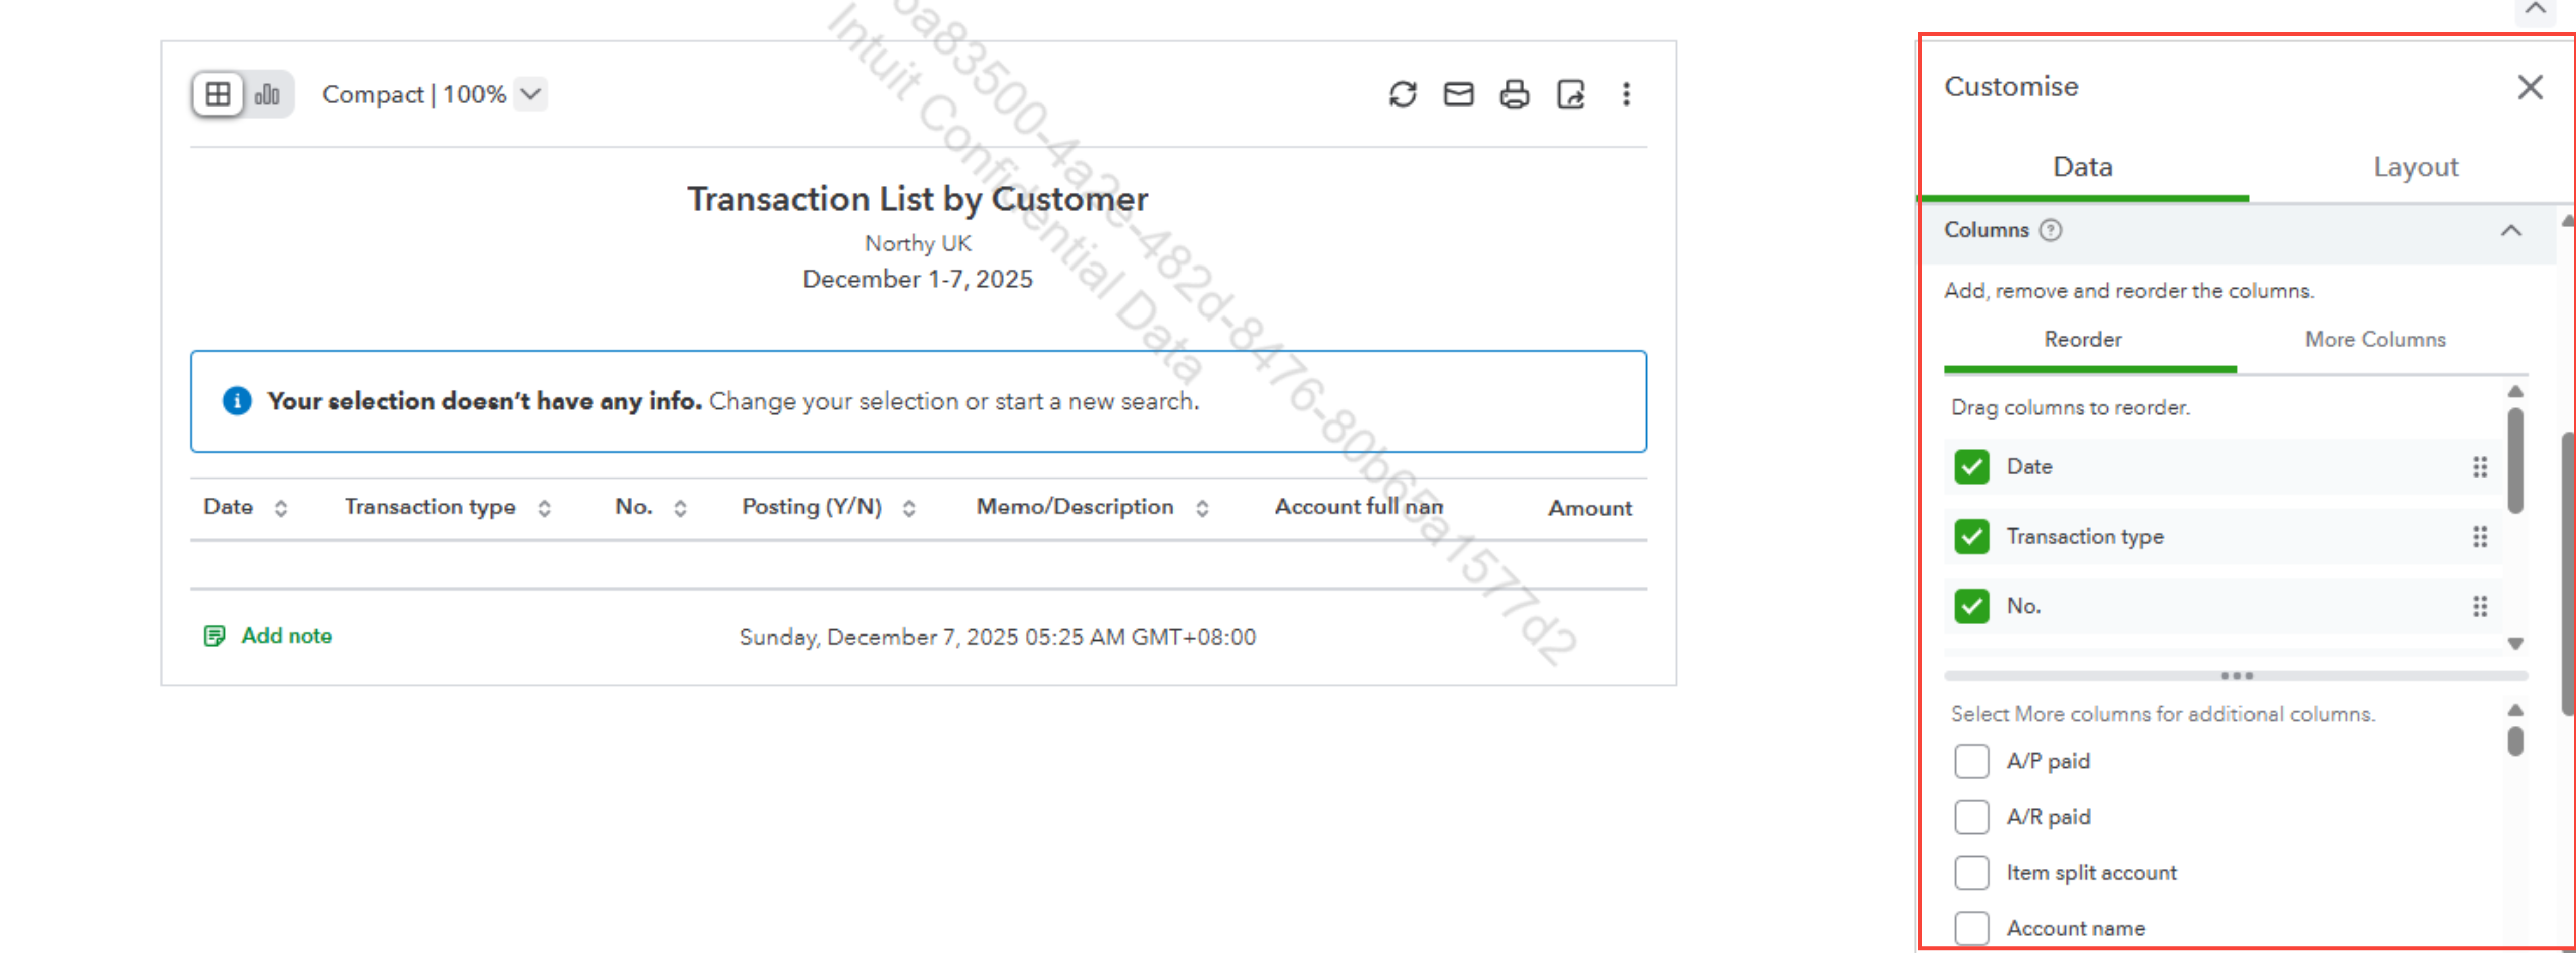Uncheck the Date column checkbox

(1971, 467)
